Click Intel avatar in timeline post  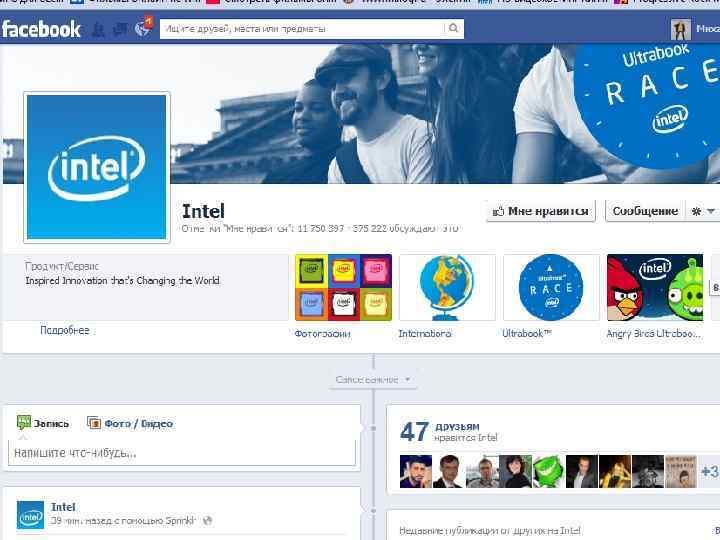click(30, 515)
